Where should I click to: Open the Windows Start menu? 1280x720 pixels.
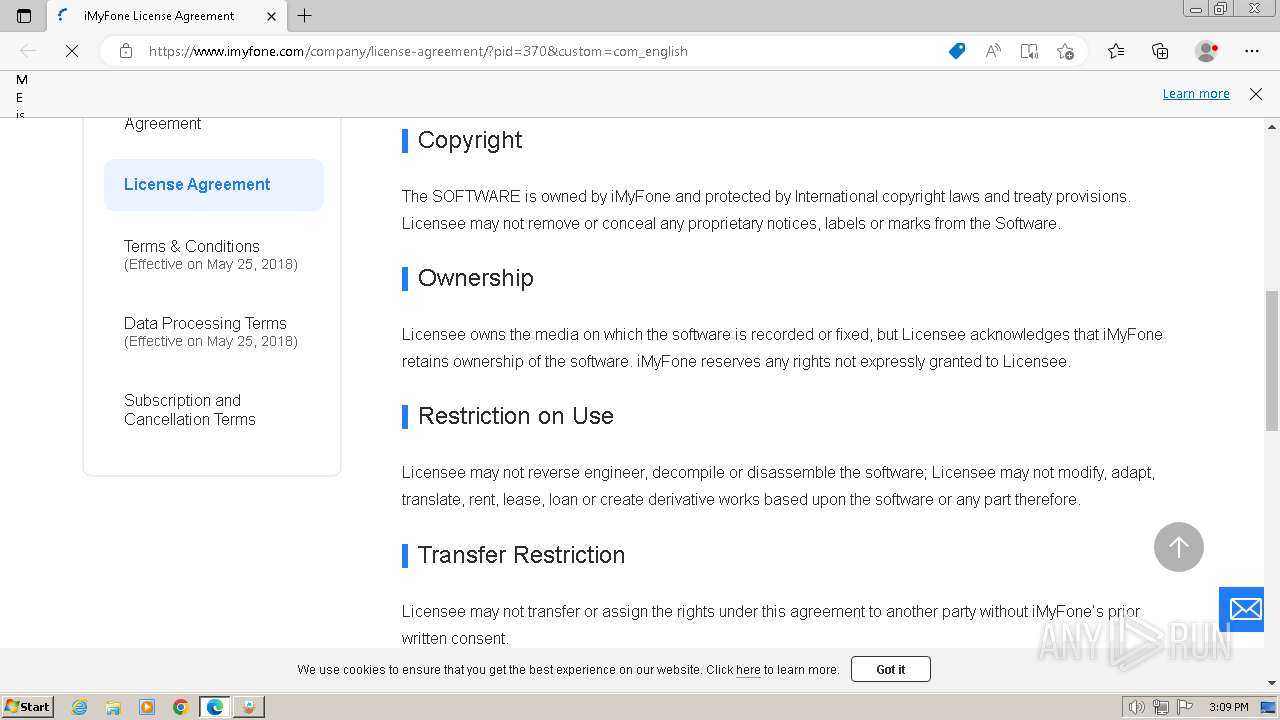tap(27, 707)
